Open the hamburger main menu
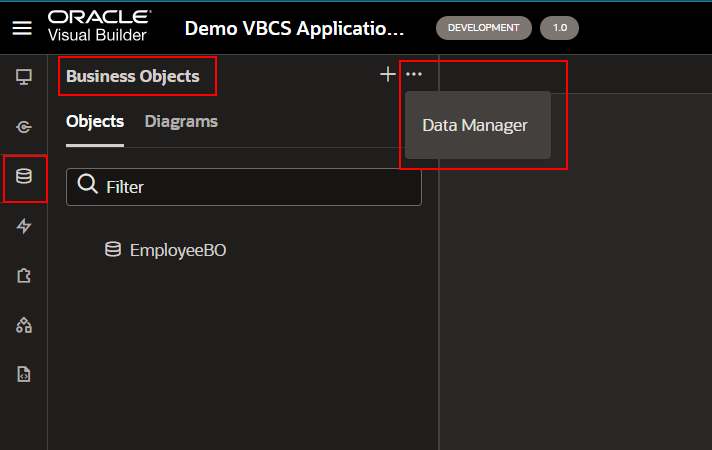This screenshot has width=712, height=450. click(22, 28)
